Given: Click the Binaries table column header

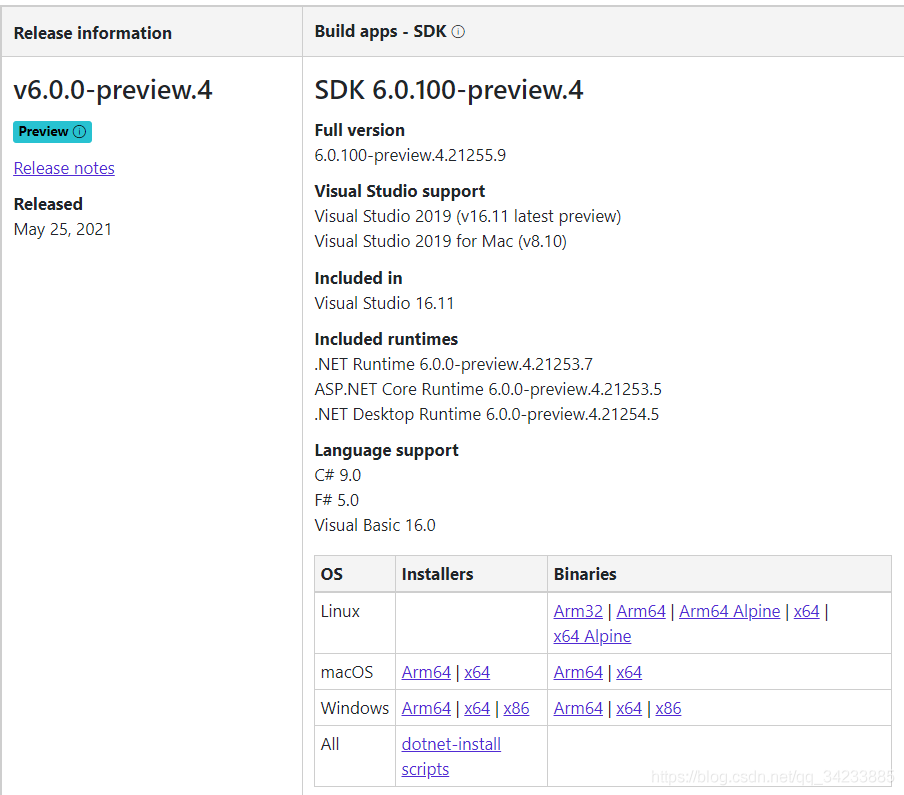Looking at the screenshot, I should [585, 574].
